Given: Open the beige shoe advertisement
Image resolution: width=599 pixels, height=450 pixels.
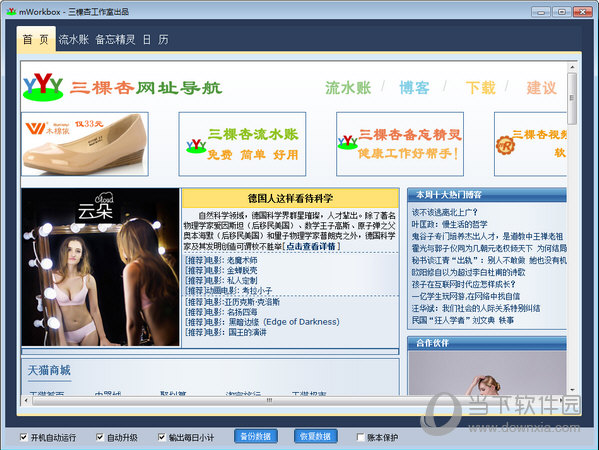Looking at the screenshot, I should (85, 144).
